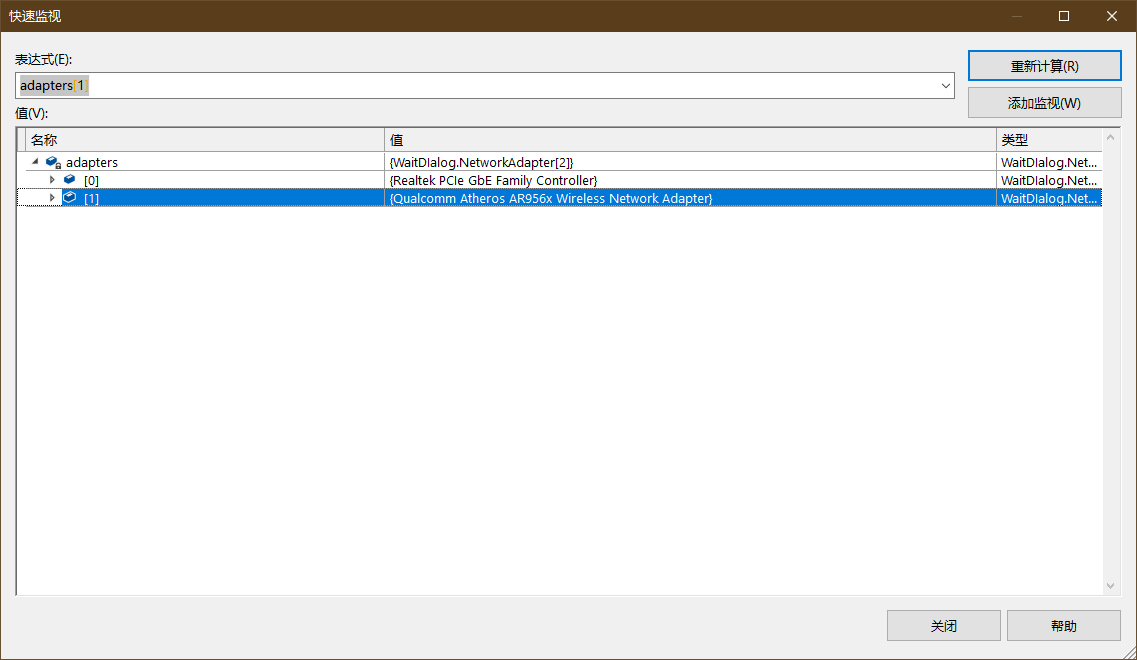Select the [1] row name
1137x660 pixels.
(x=91, y=198)
